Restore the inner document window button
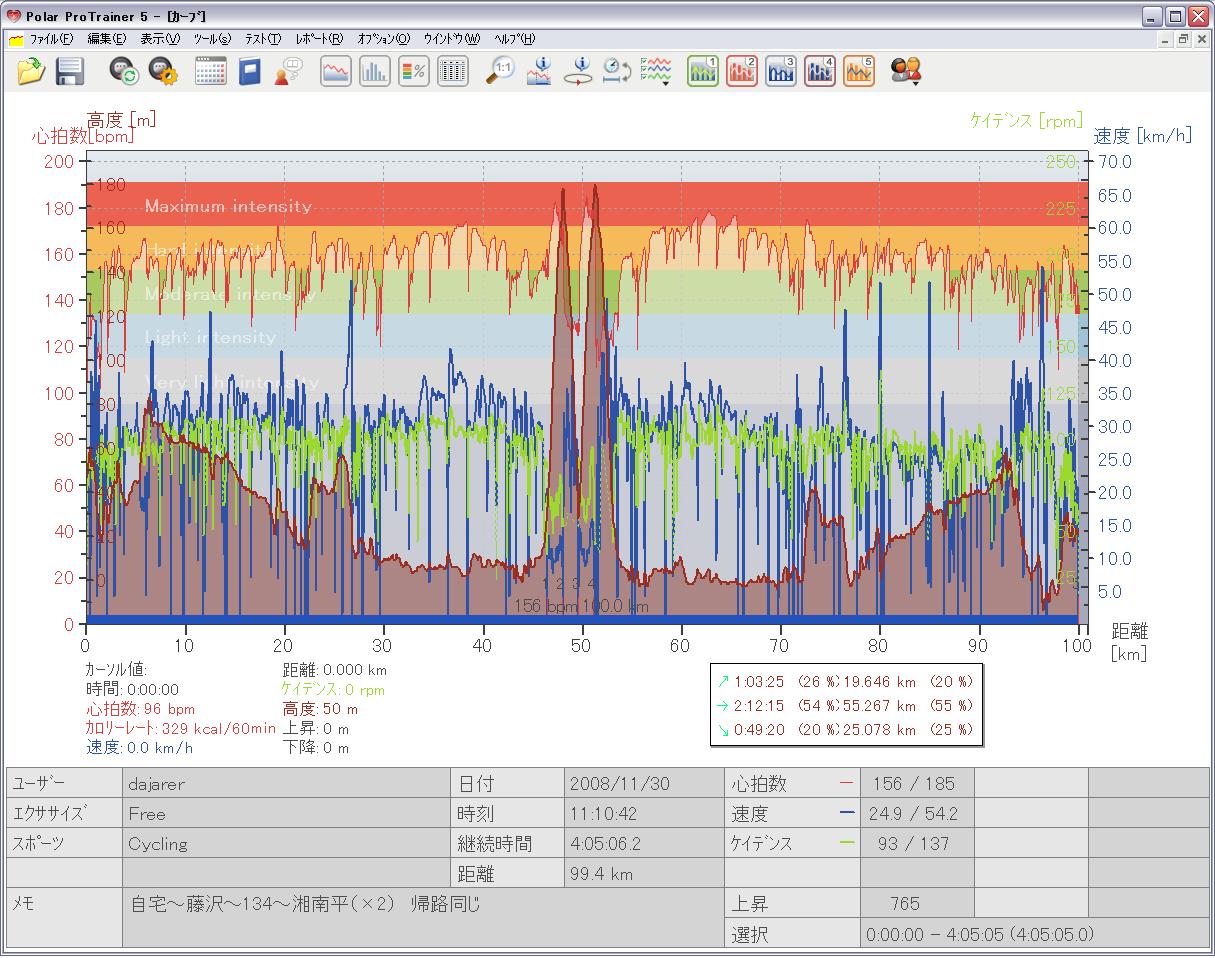This screenshot has width=1215, height=958. tap(1183, 39)
